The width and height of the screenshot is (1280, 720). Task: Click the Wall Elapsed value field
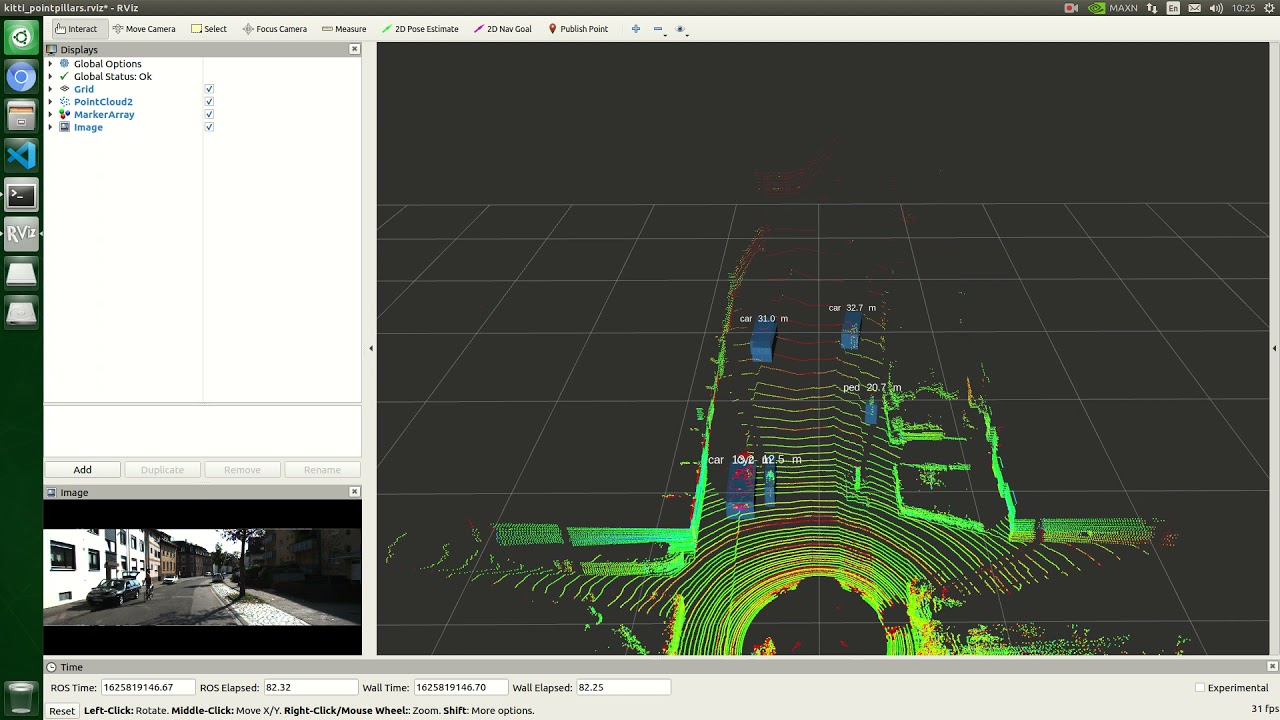point(623,688)
